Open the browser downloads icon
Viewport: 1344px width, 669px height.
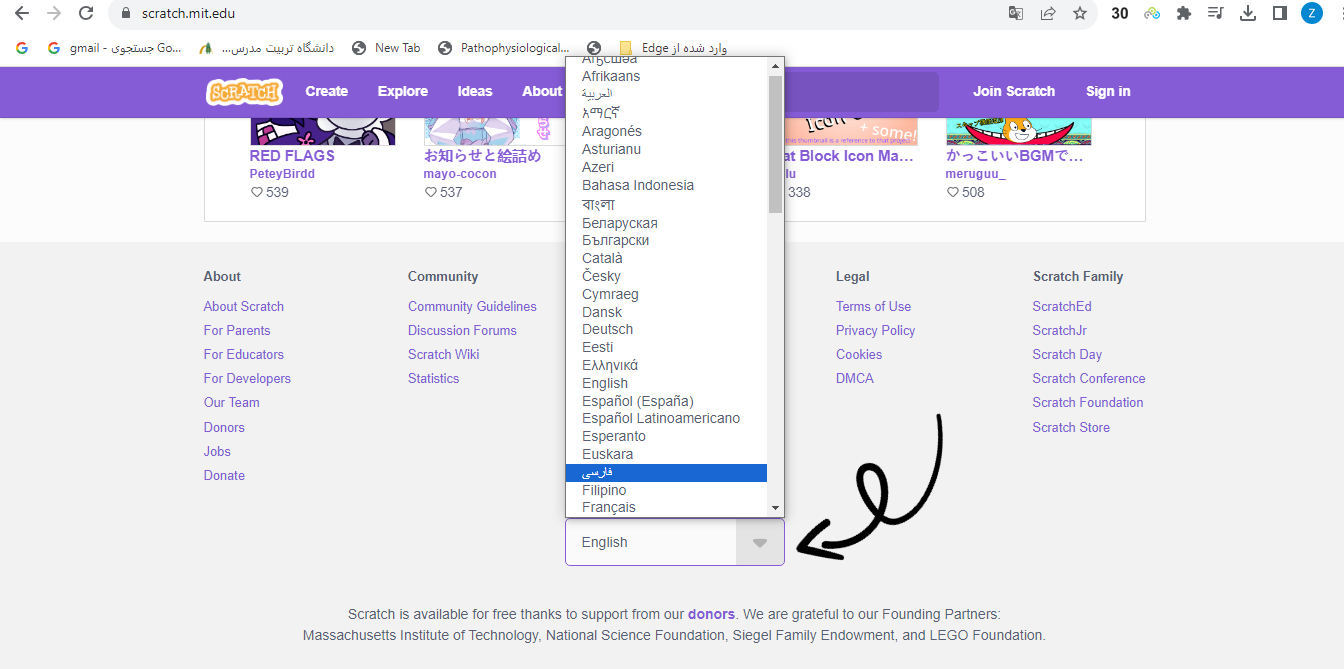pos(1248,14)
